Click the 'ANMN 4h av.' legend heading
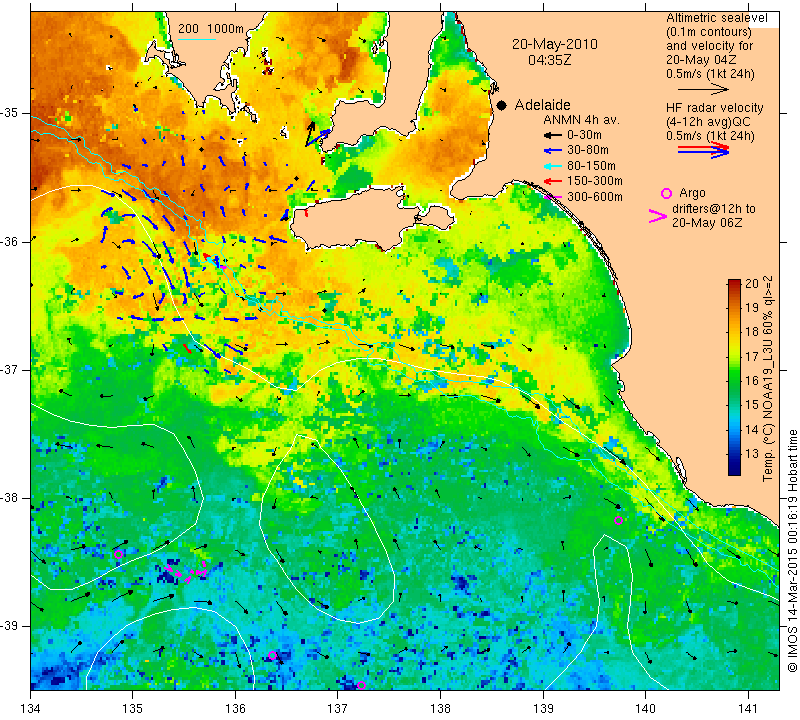 click(581, 120)
